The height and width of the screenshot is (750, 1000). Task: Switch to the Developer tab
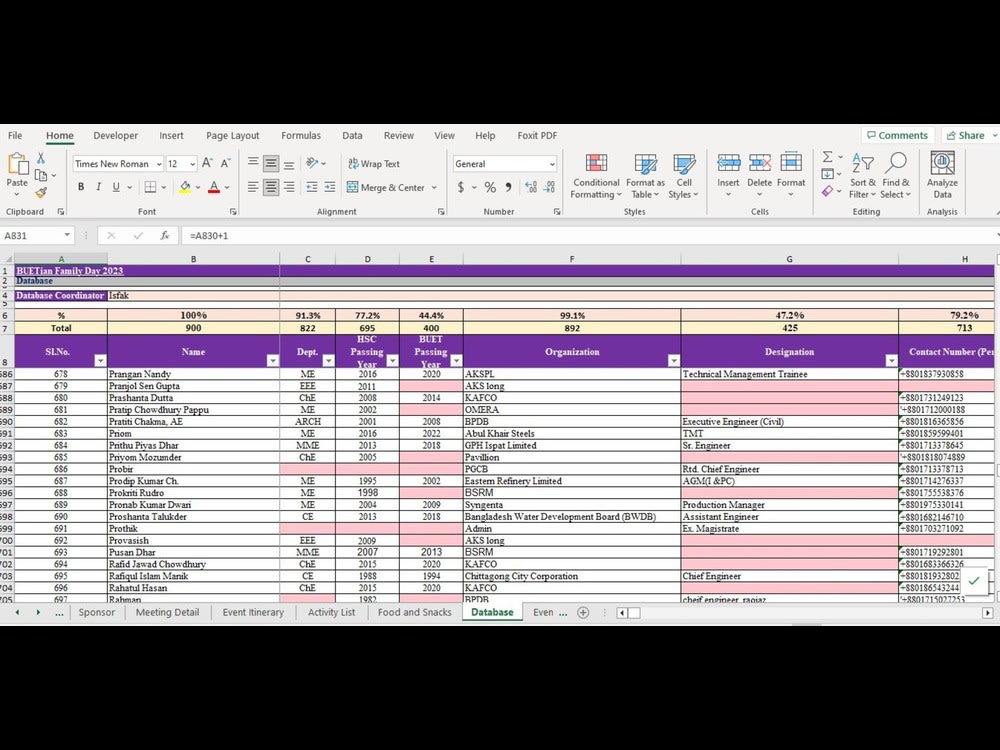tap(115, 135)
